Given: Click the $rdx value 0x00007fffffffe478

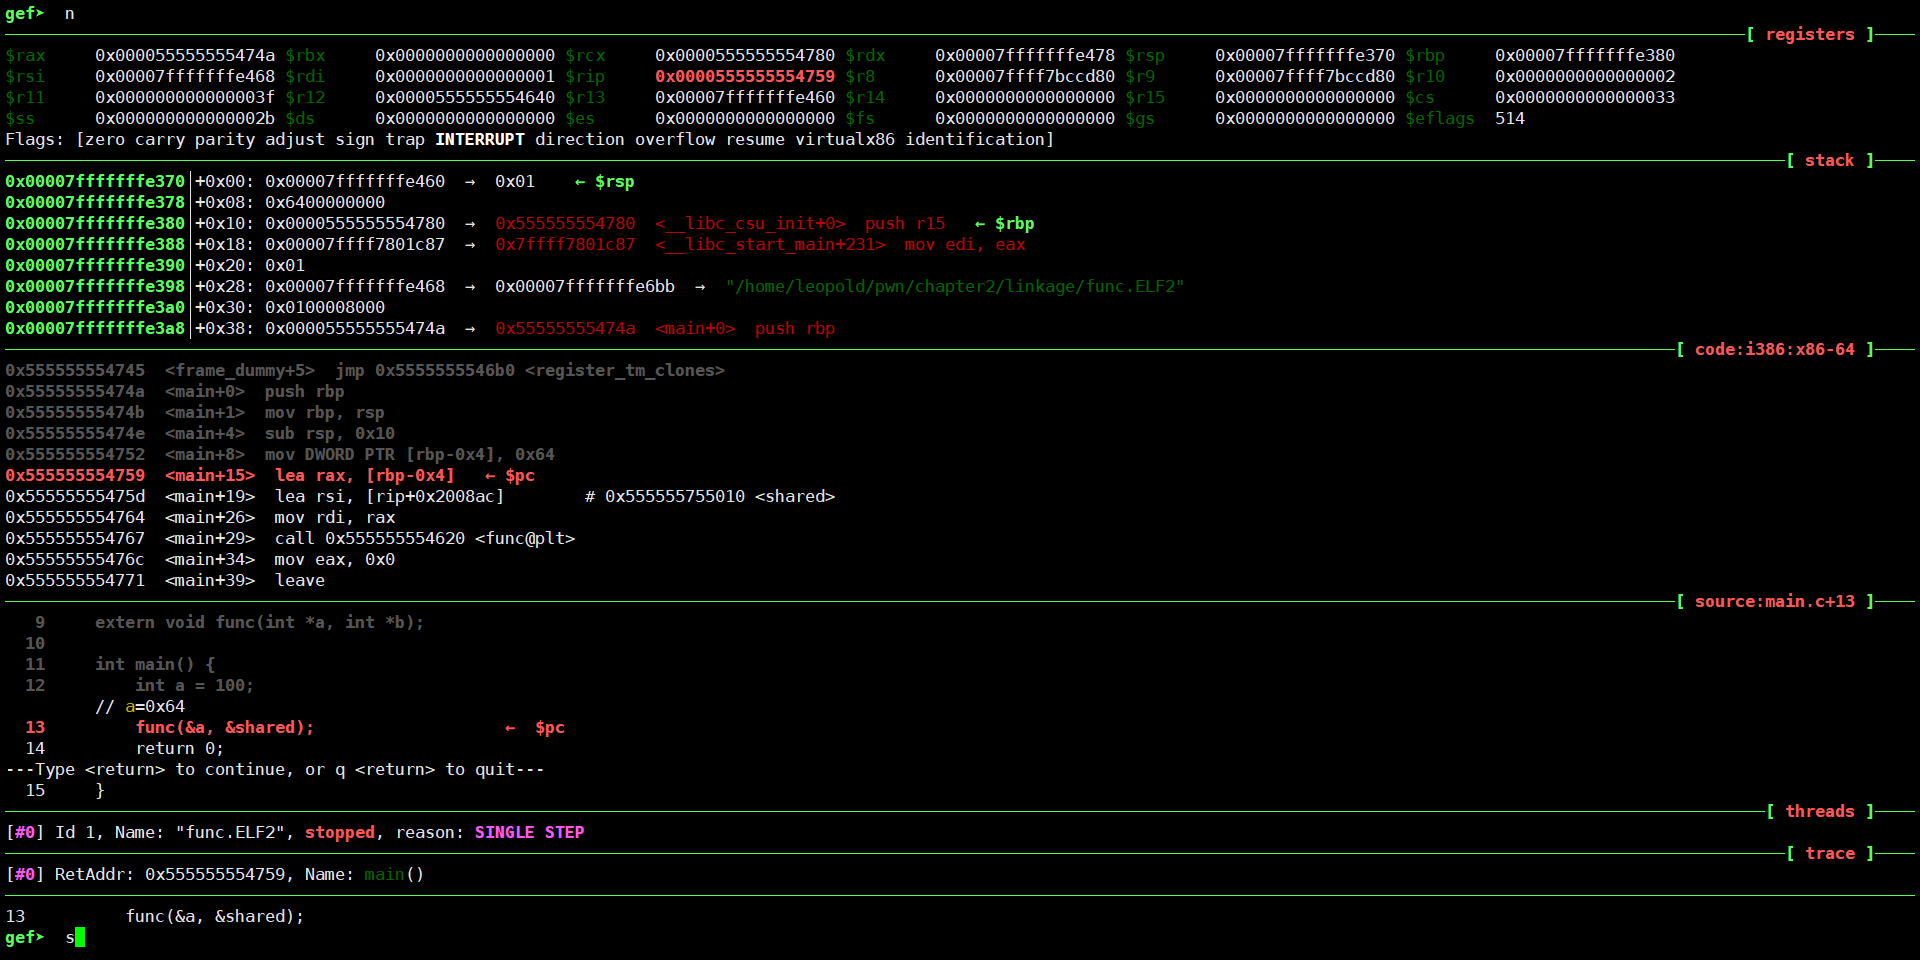Looking at the screenshot, I should point(1025,55).
